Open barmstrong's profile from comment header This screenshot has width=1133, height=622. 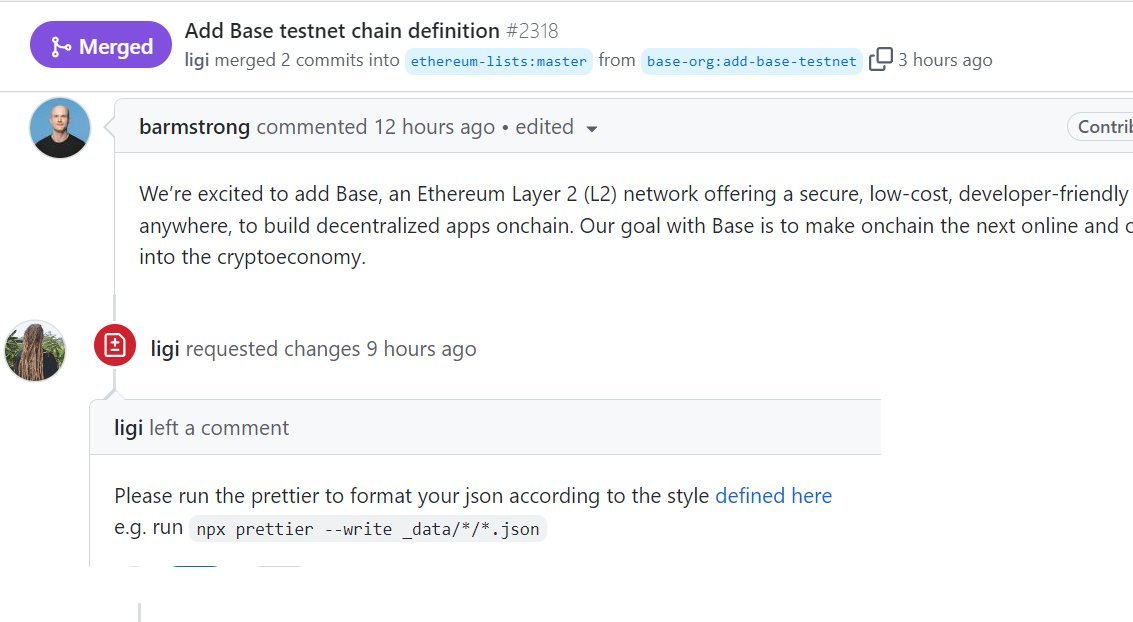coord(194,127)
